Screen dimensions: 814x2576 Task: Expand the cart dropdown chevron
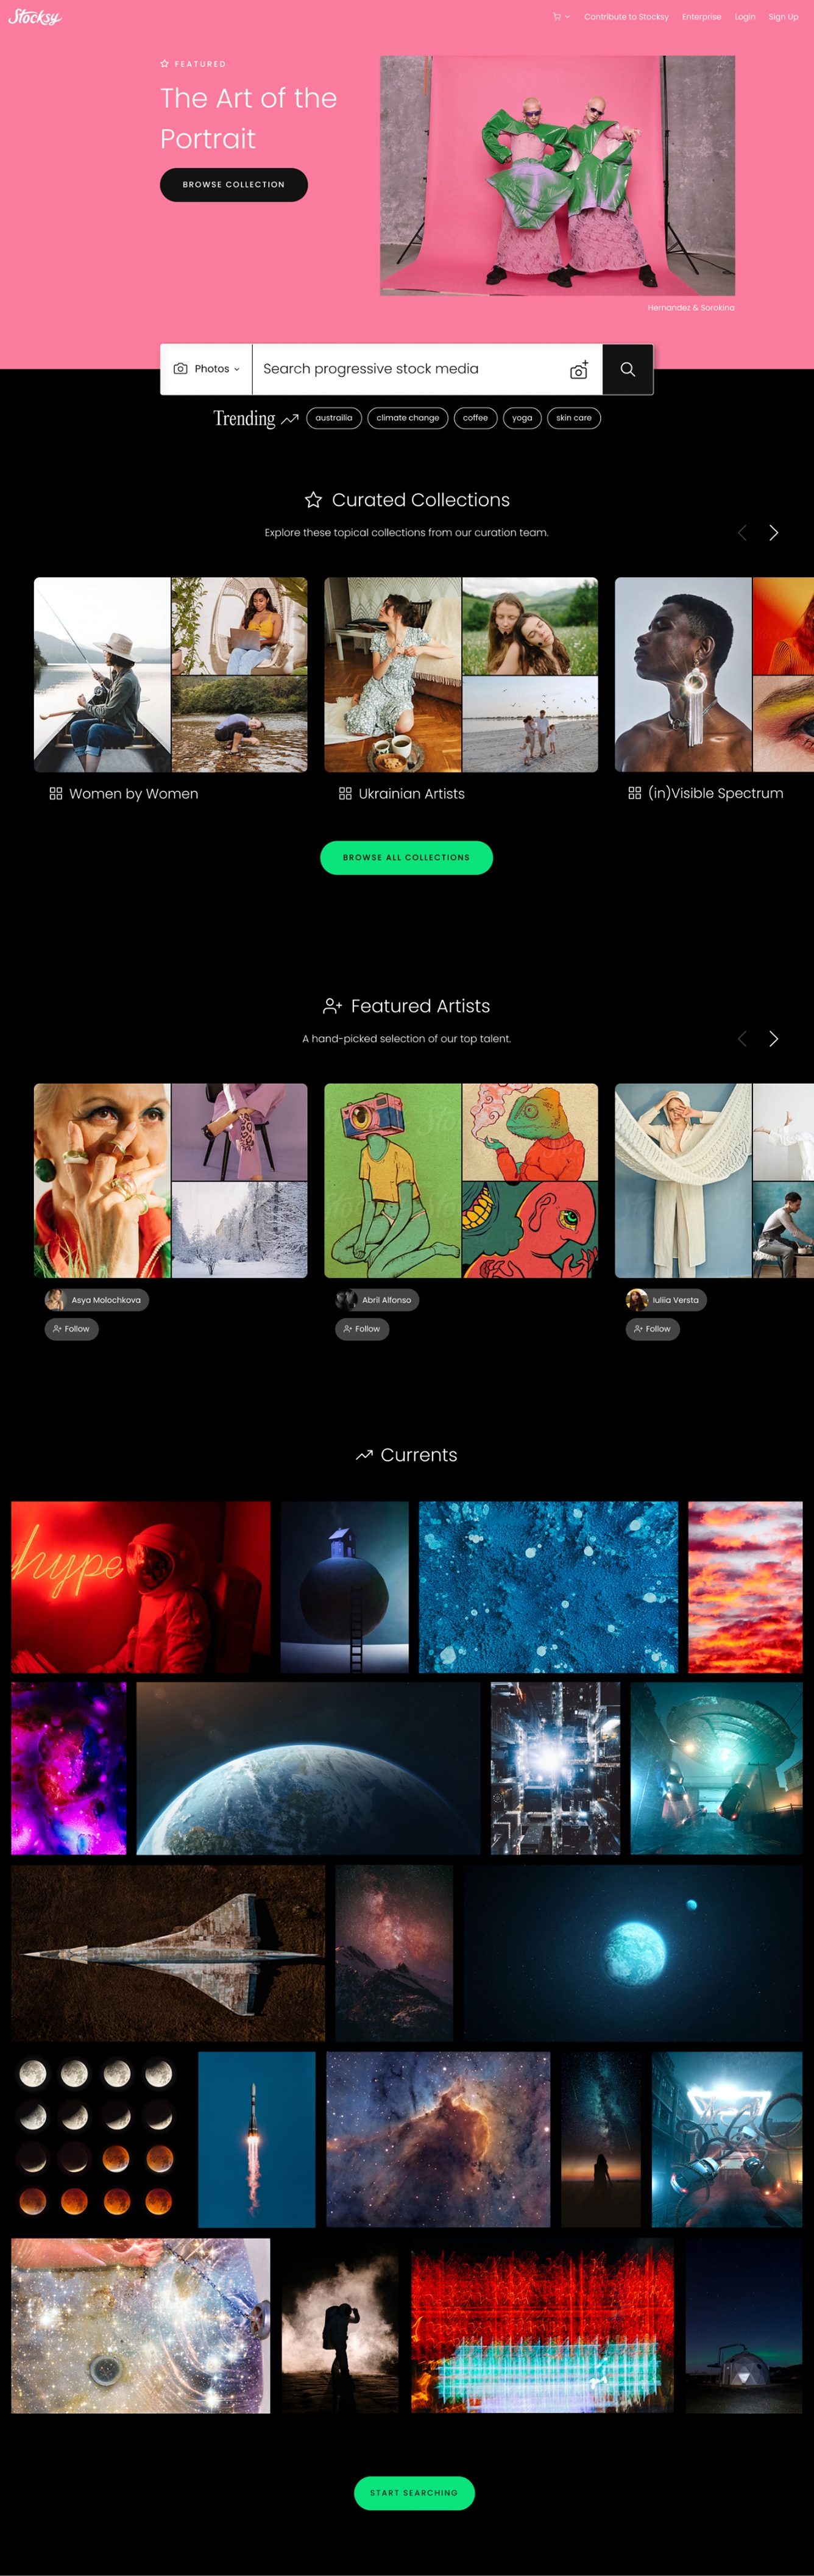568,17
